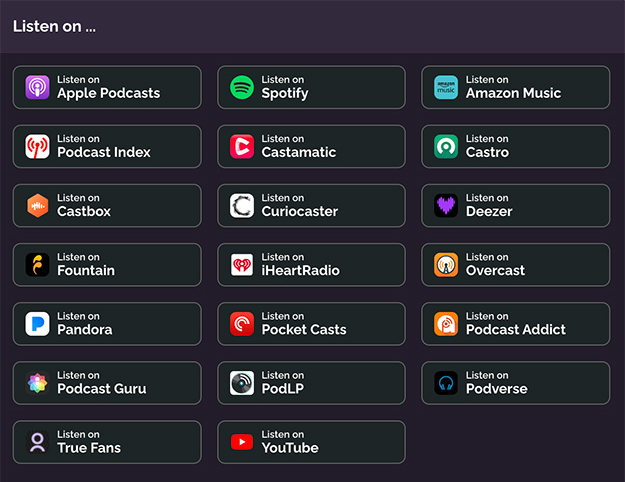Click the purple heart Deezer icon
Image resolution: width=625 pixels, height=482 pixels.
446,205
